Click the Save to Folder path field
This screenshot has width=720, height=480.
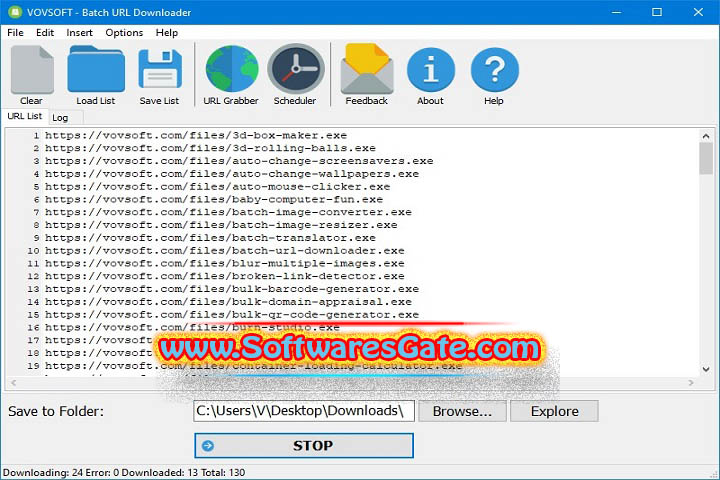(x=304, y=411)
